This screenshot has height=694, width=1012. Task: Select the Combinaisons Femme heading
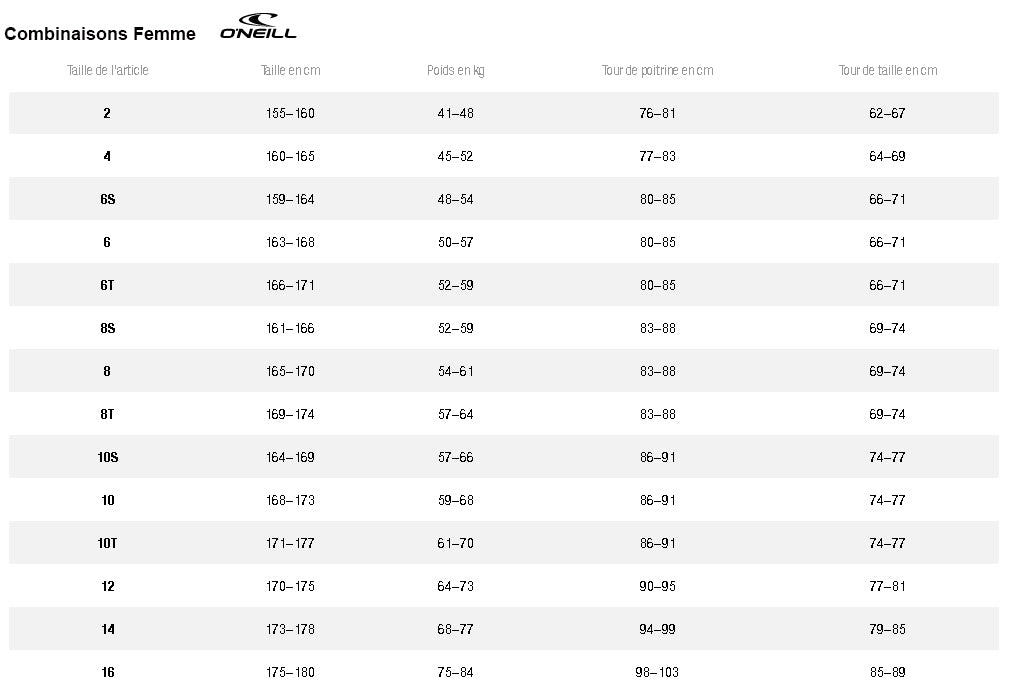pyautogui.click(x=100, y=34)
